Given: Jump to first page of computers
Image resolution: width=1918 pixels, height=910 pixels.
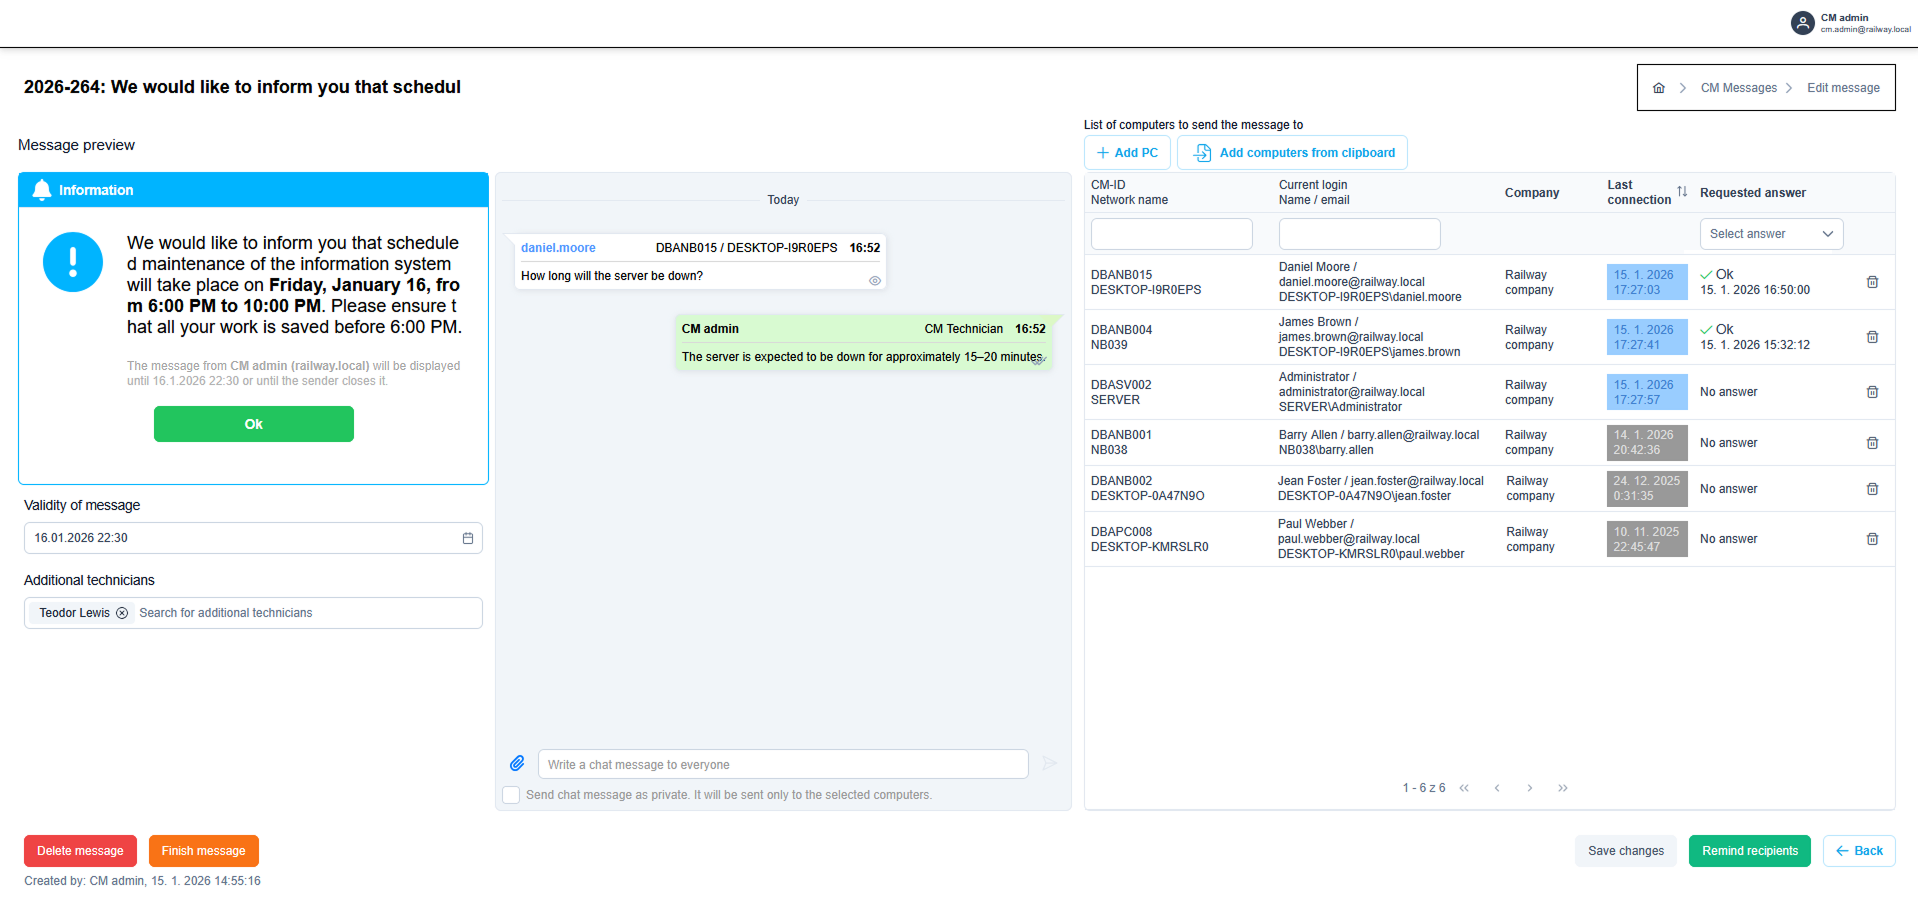Looking at the screenshot, I should pos(1464,788).
